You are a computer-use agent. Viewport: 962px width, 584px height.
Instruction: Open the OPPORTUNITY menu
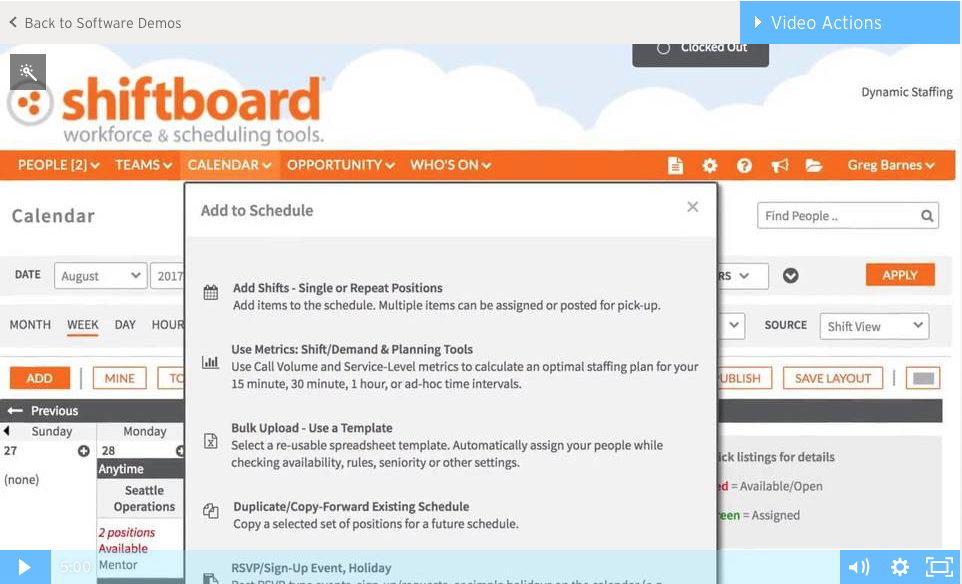click(x=341, y=165)
